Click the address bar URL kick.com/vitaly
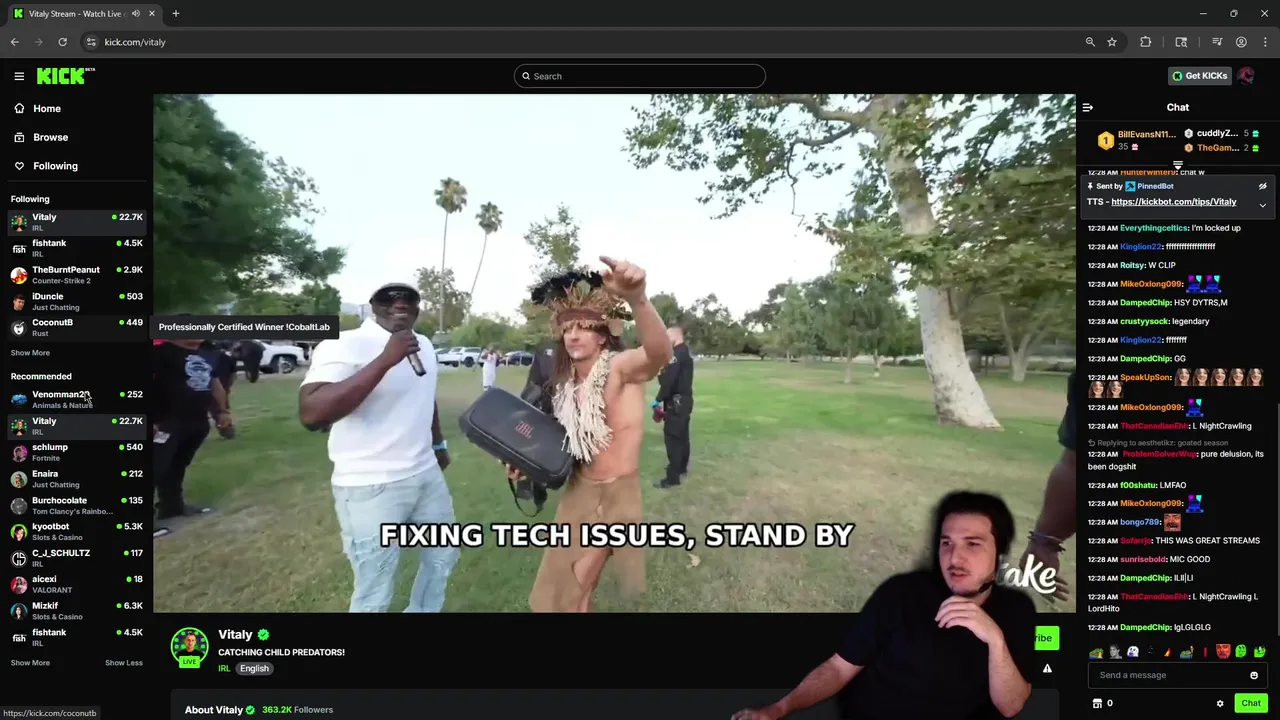The image size is (1280, 720). coord(135,42)
